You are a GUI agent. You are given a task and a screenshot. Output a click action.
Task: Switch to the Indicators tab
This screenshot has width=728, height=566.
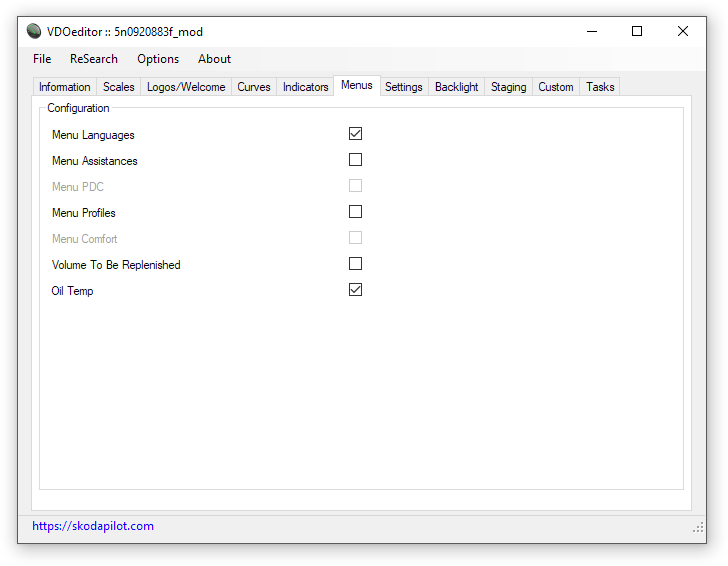point(305,87)
